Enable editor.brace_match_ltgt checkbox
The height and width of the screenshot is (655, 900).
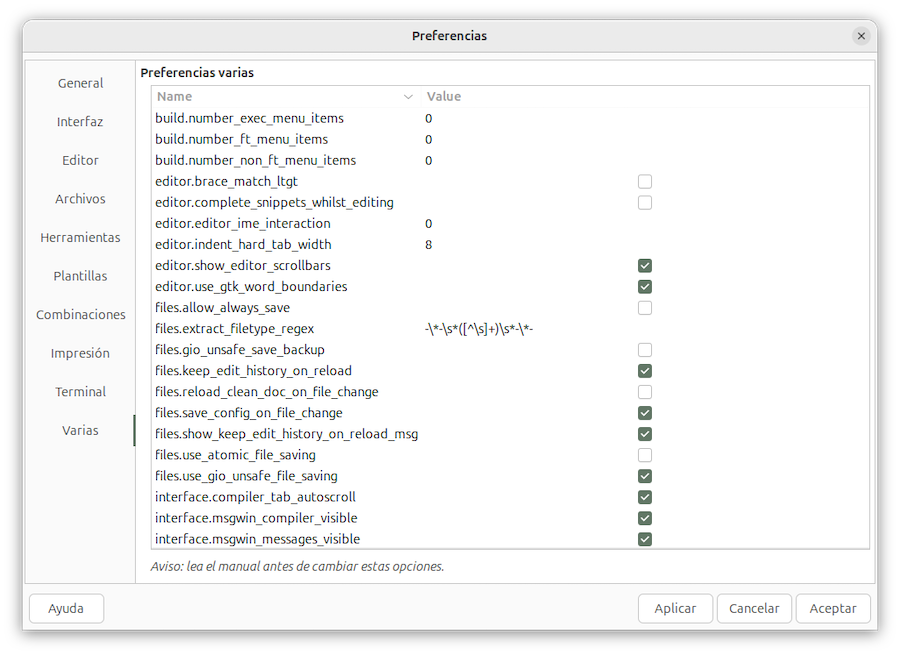(645, 182)
